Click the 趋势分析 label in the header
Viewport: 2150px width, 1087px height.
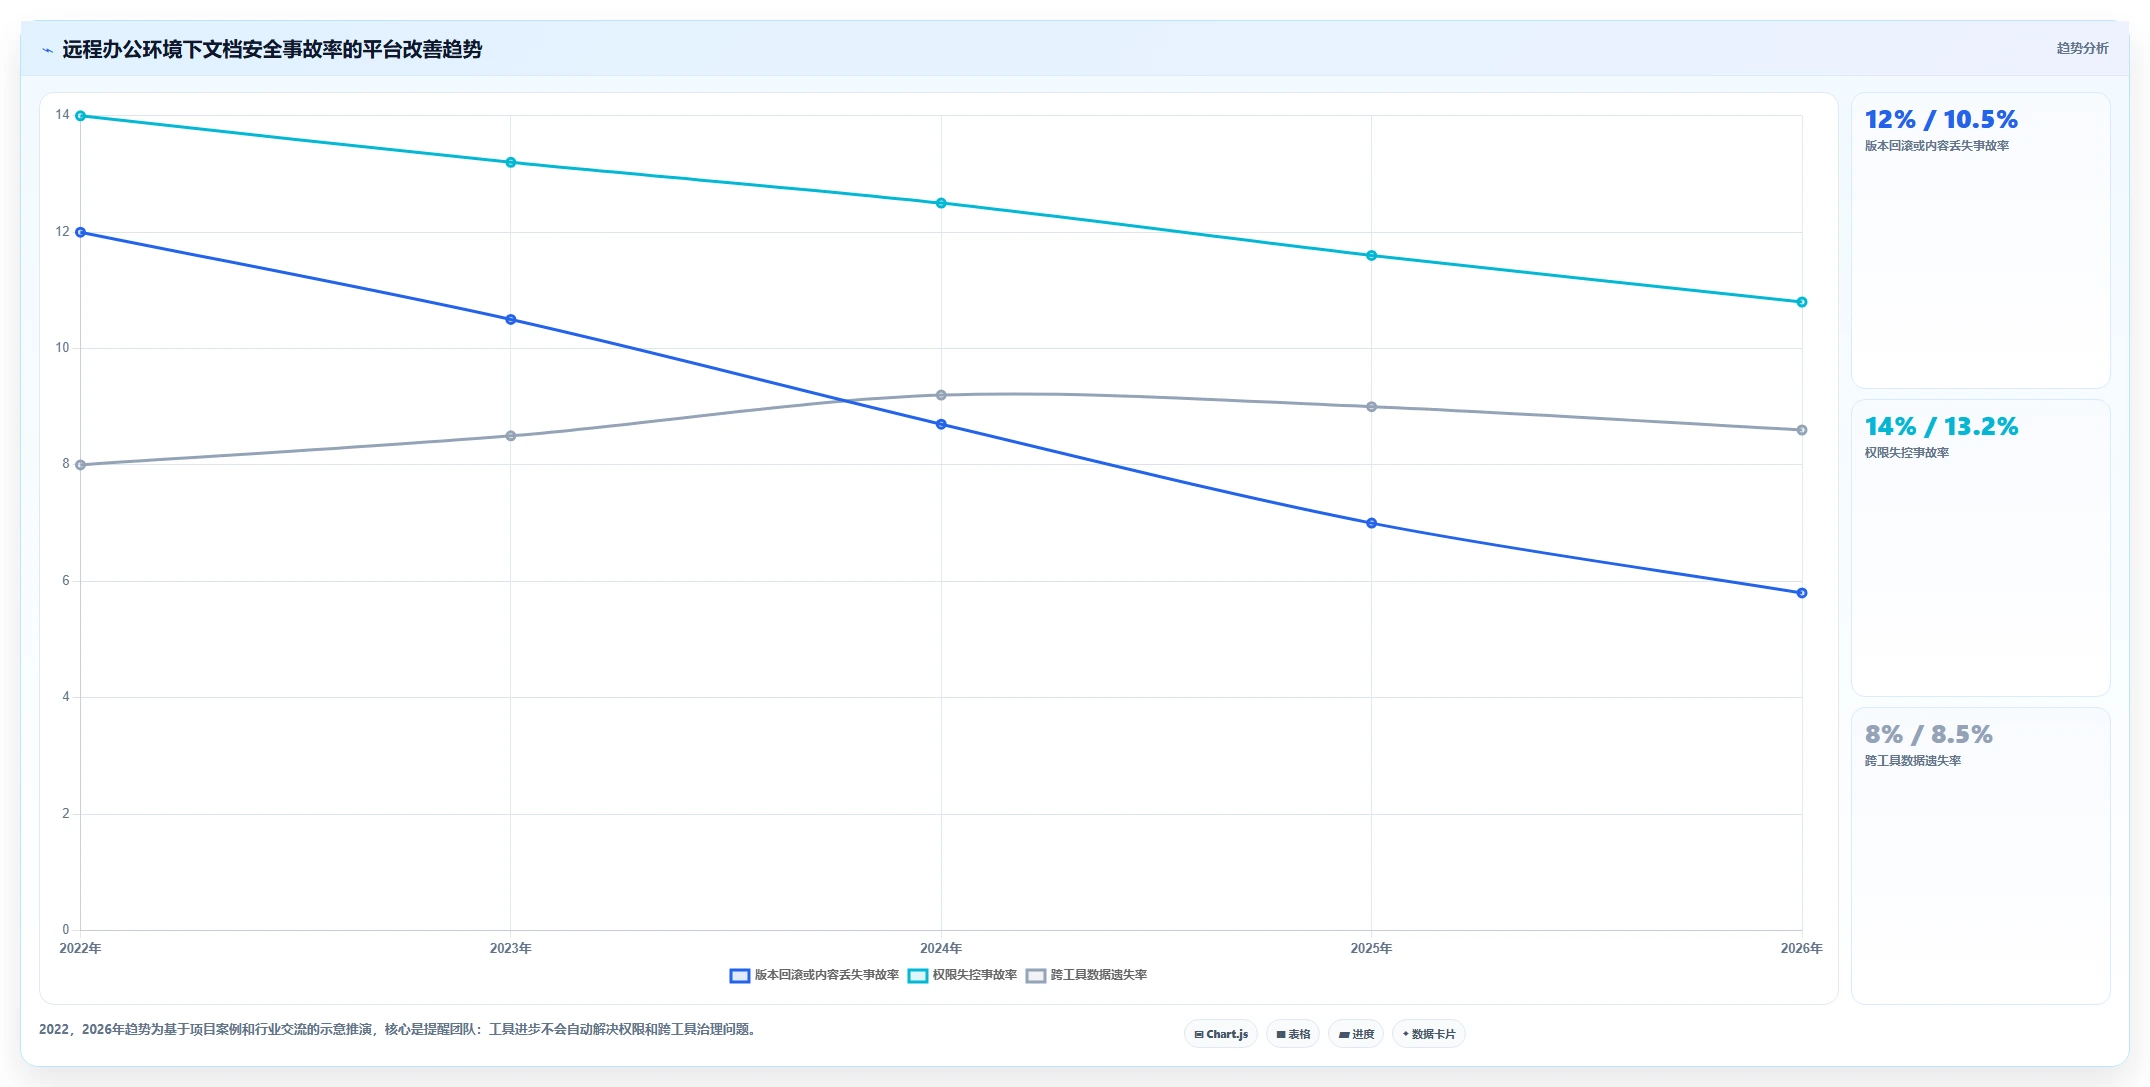point(2082,48)
